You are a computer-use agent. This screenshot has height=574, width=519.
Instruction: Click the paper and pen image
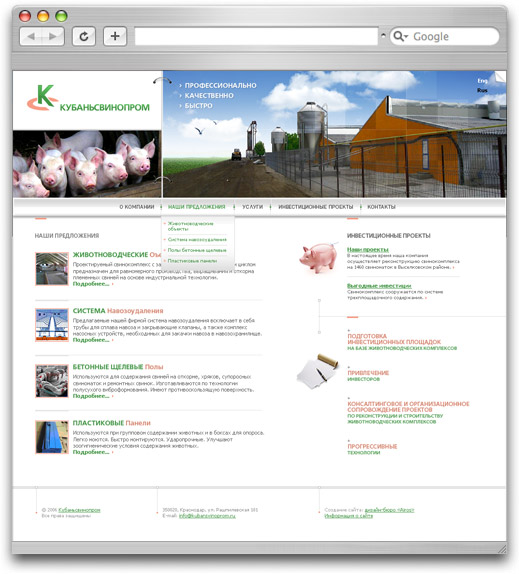tap(317, 371)
